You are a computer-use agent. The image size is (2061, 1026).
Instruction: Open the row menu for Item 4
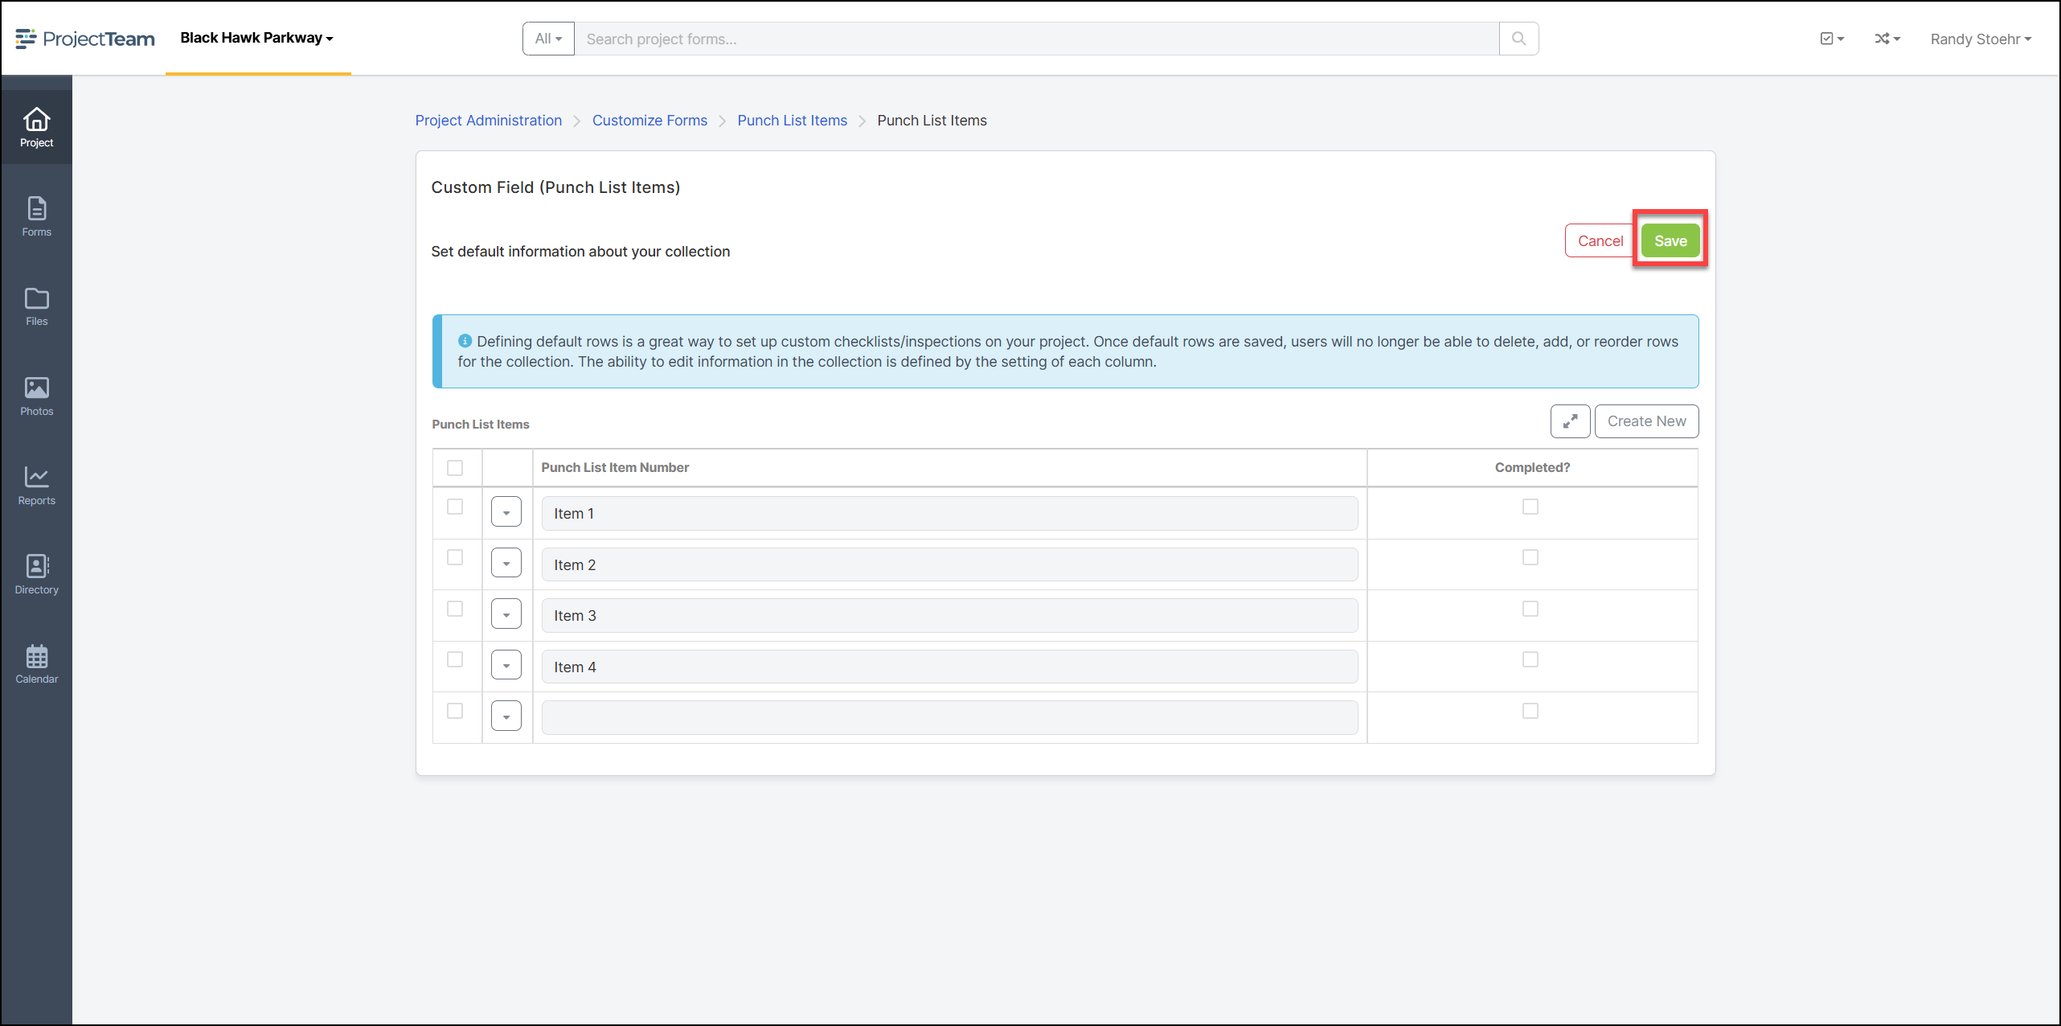pyautogui.click(x=506, y=665)
